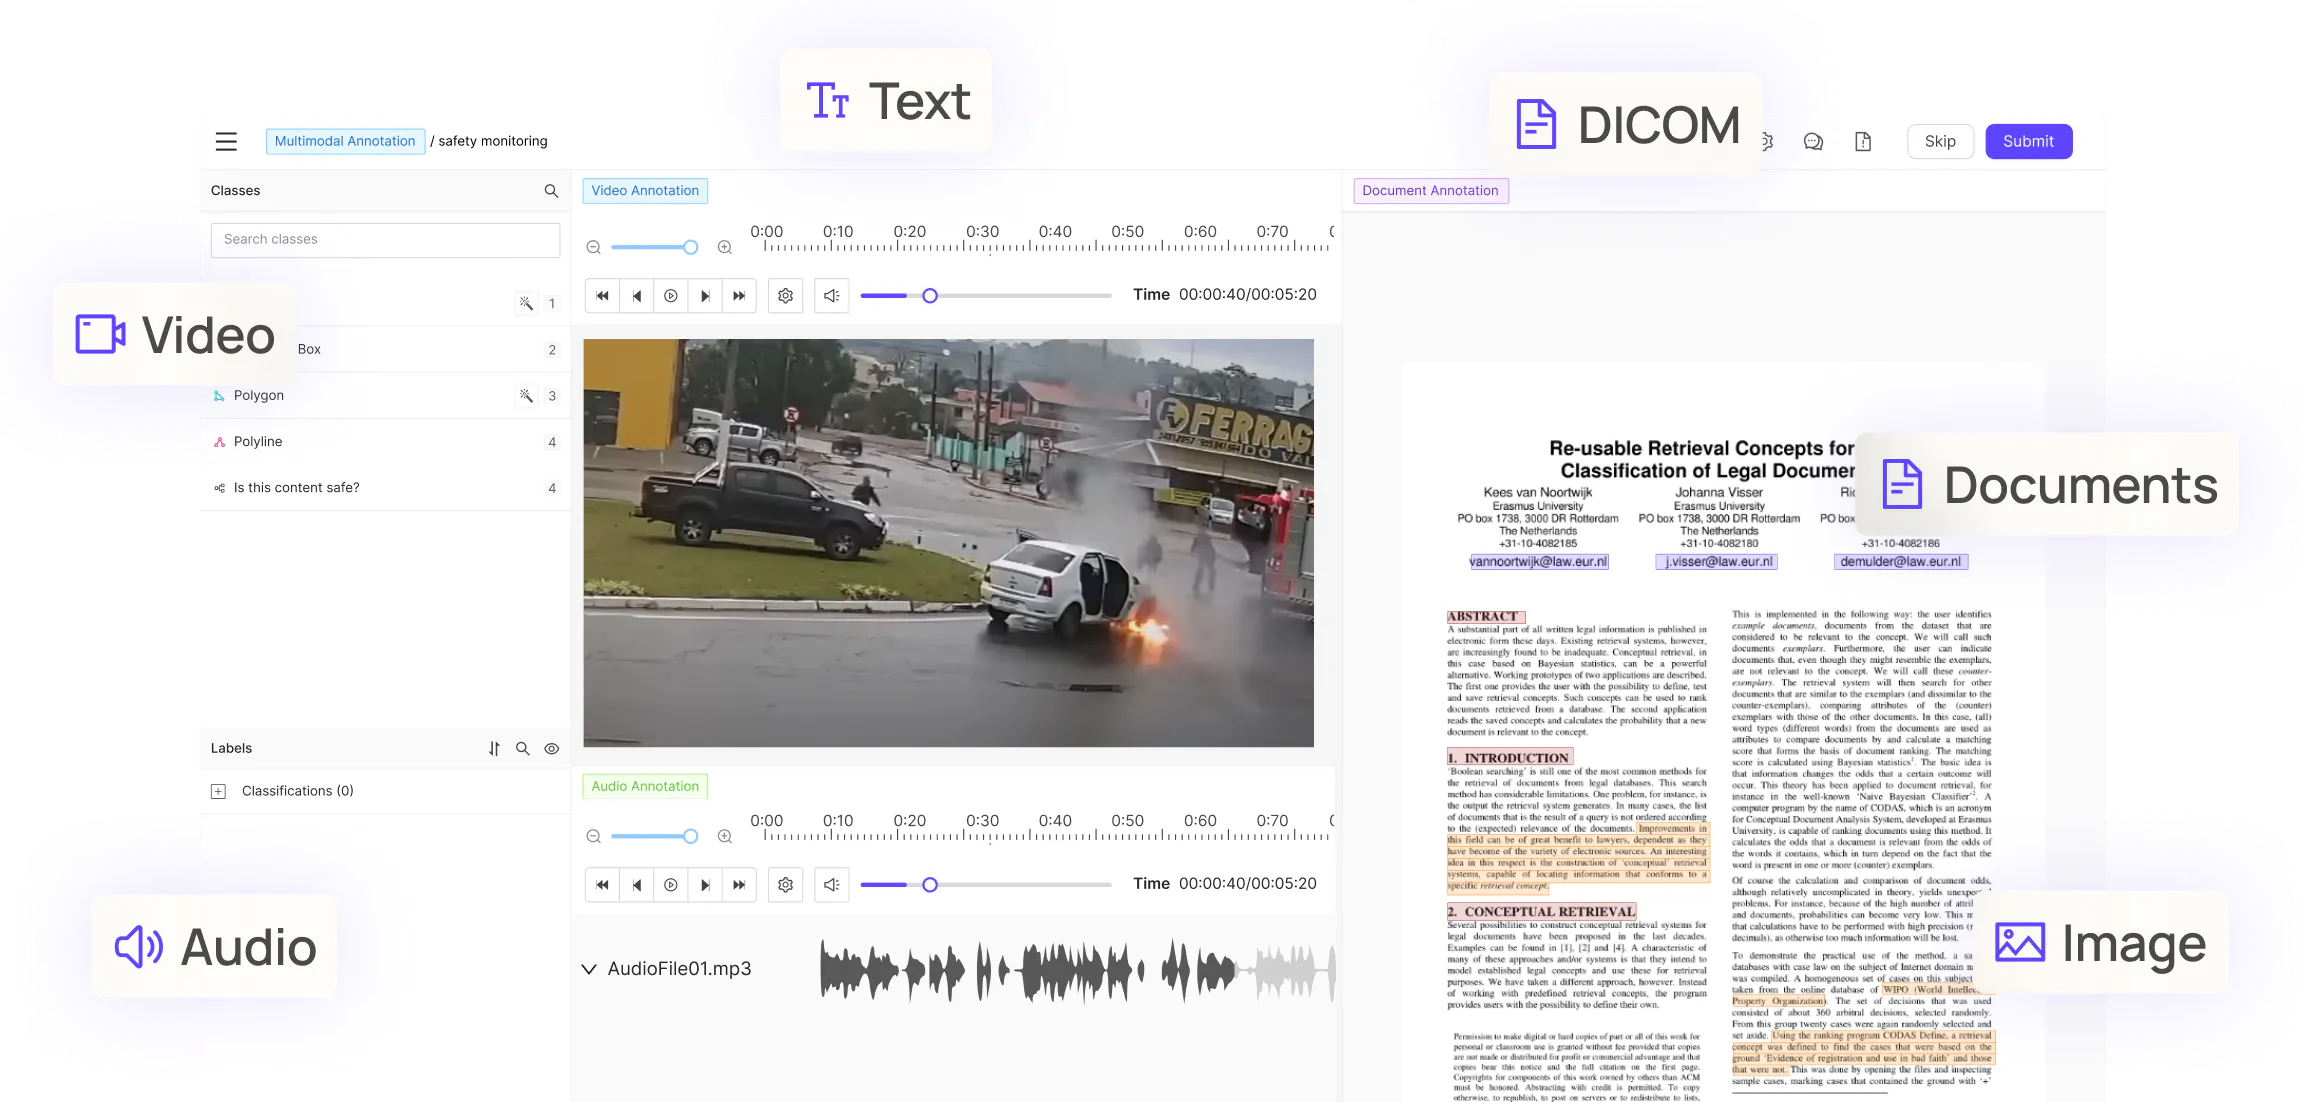Image resolution: width=2304 pixels, height=1102 pixels.
Task: Click the Submit button
Action: 2028,141
